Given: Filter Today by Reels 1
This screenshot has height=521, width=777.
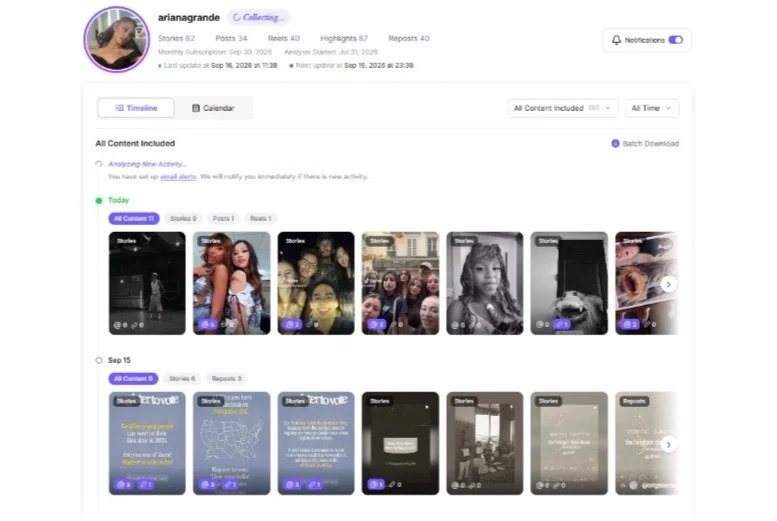Looking at the screenshot, I should pos(261,219).
